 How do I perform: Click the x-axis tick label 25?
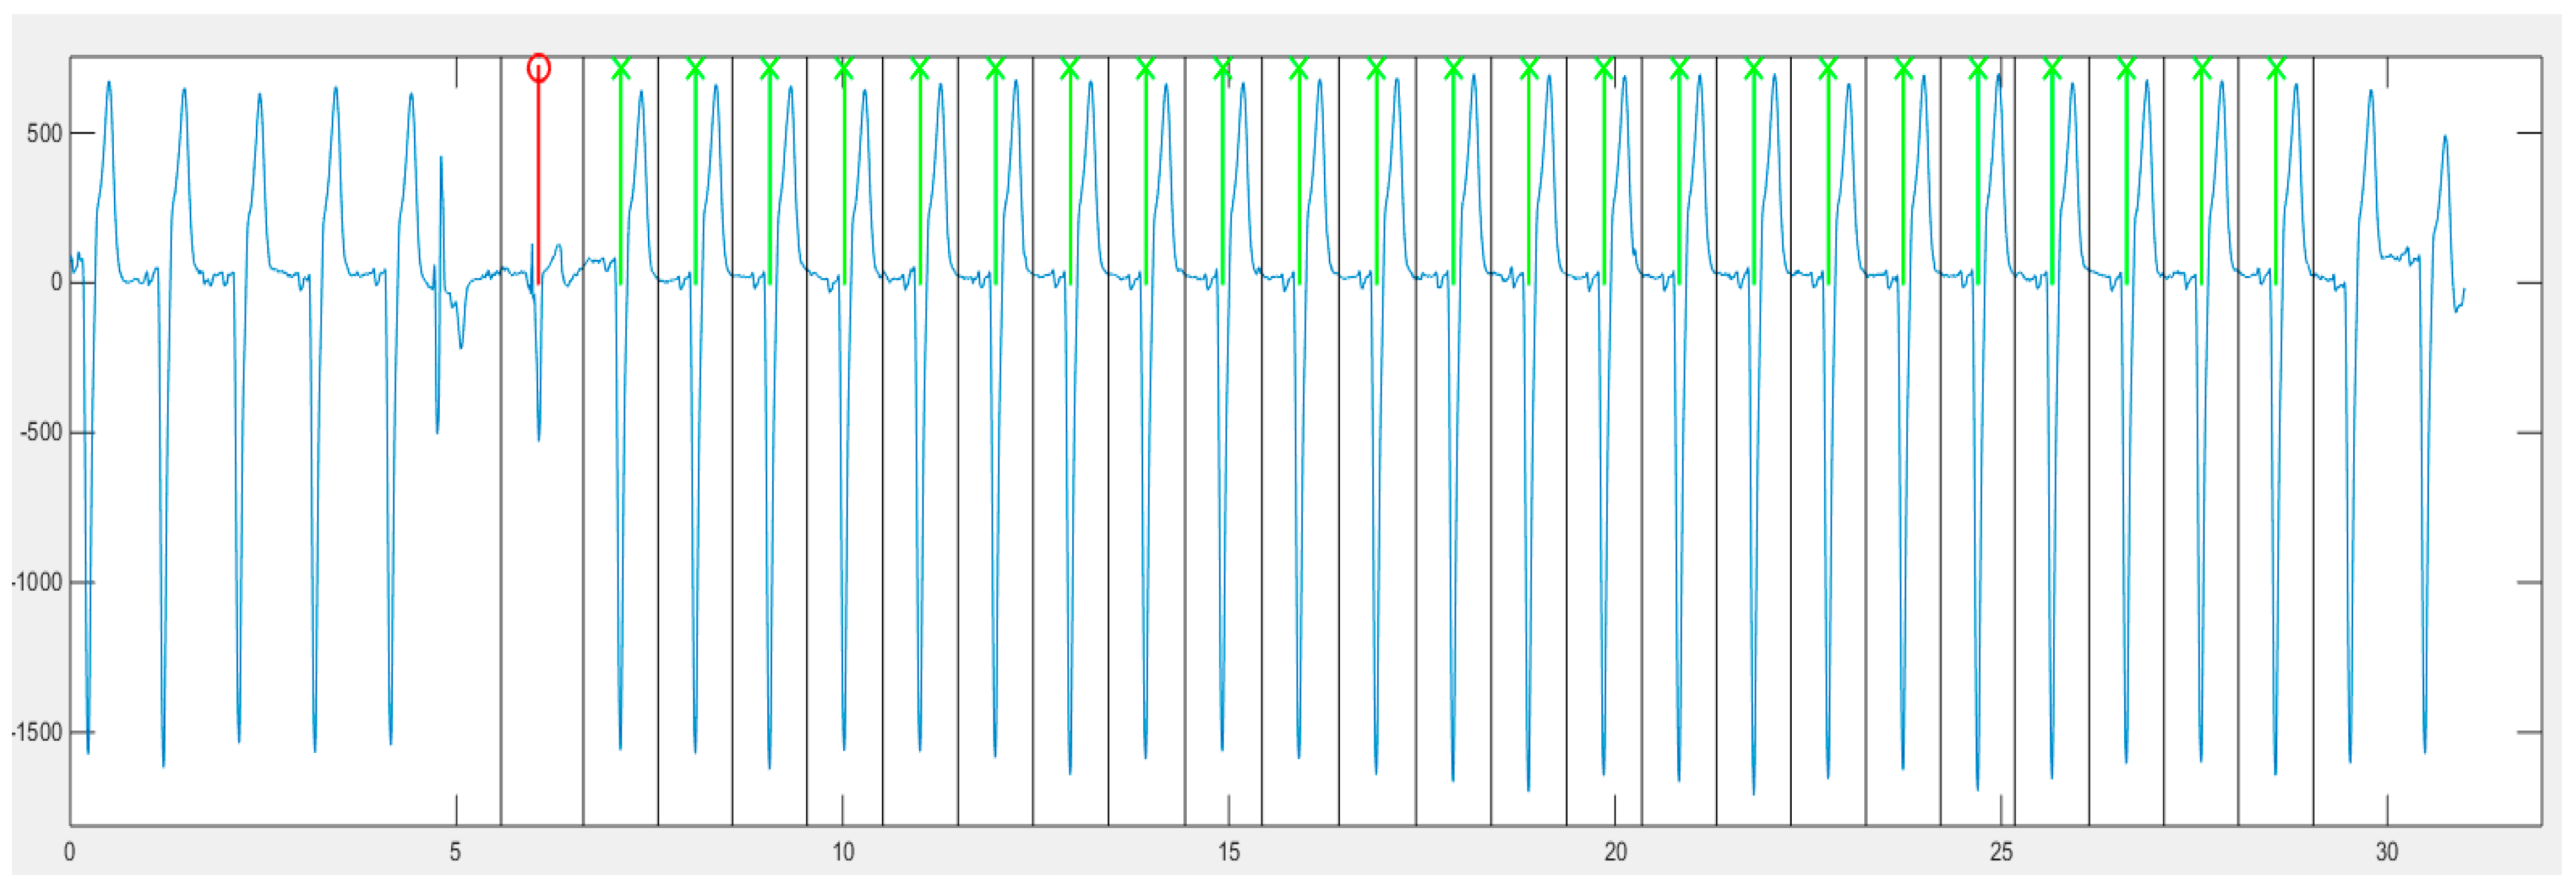coord(2001,852)
